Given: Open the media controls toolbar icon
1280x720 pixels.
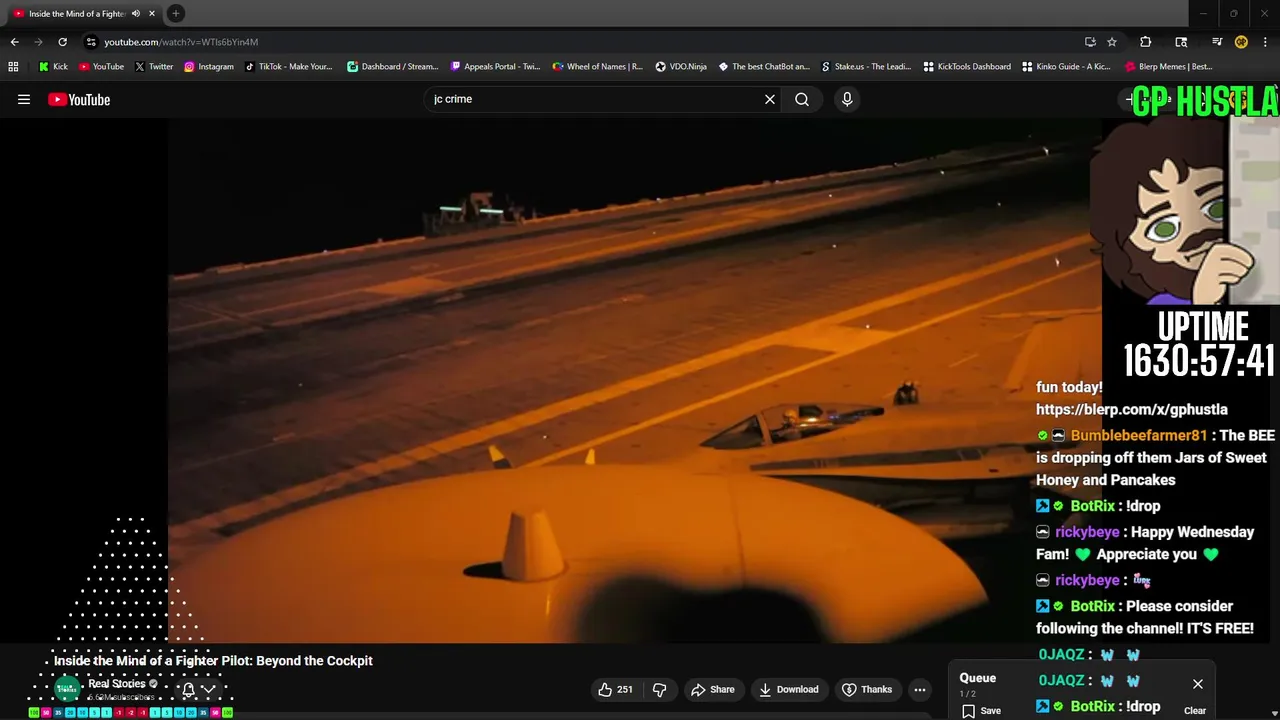Looking at the screenshot, I should [1217, 42].
